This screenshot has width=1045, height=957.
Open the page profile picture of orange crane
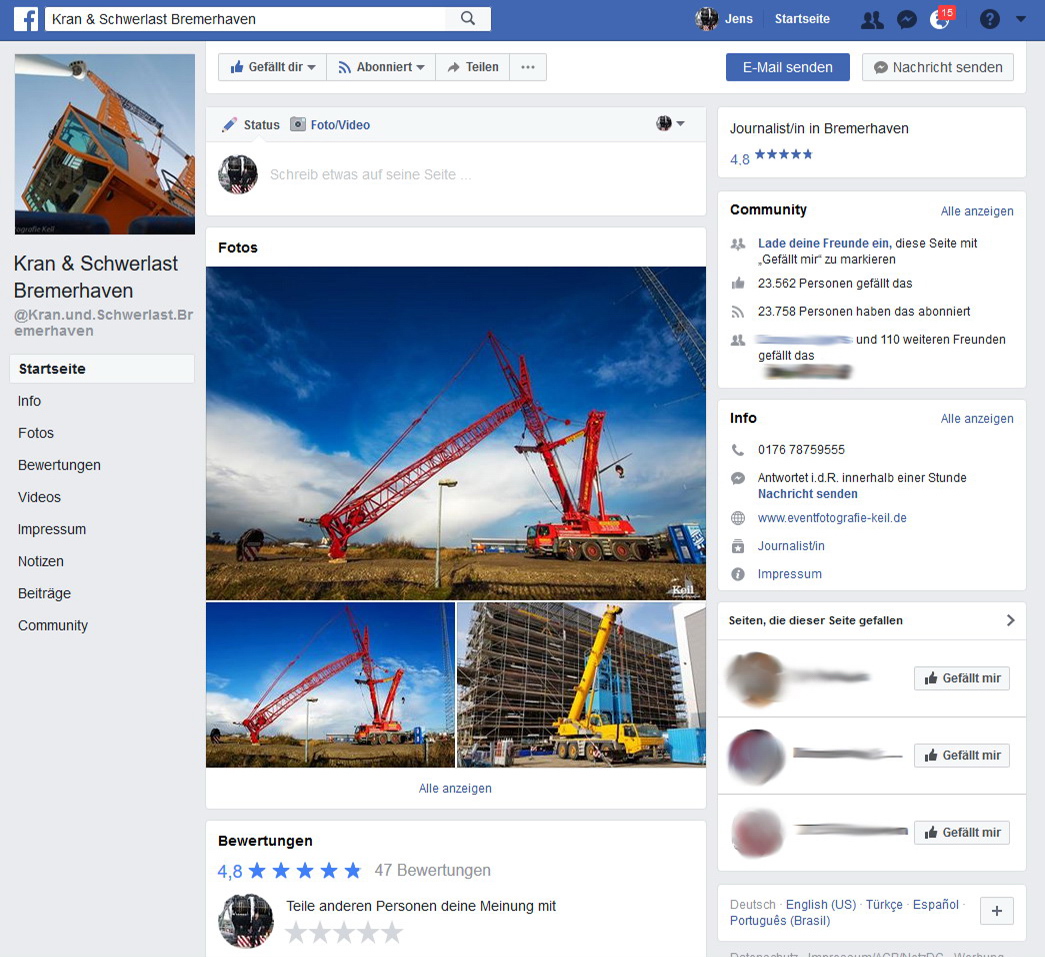click(105, 144)
